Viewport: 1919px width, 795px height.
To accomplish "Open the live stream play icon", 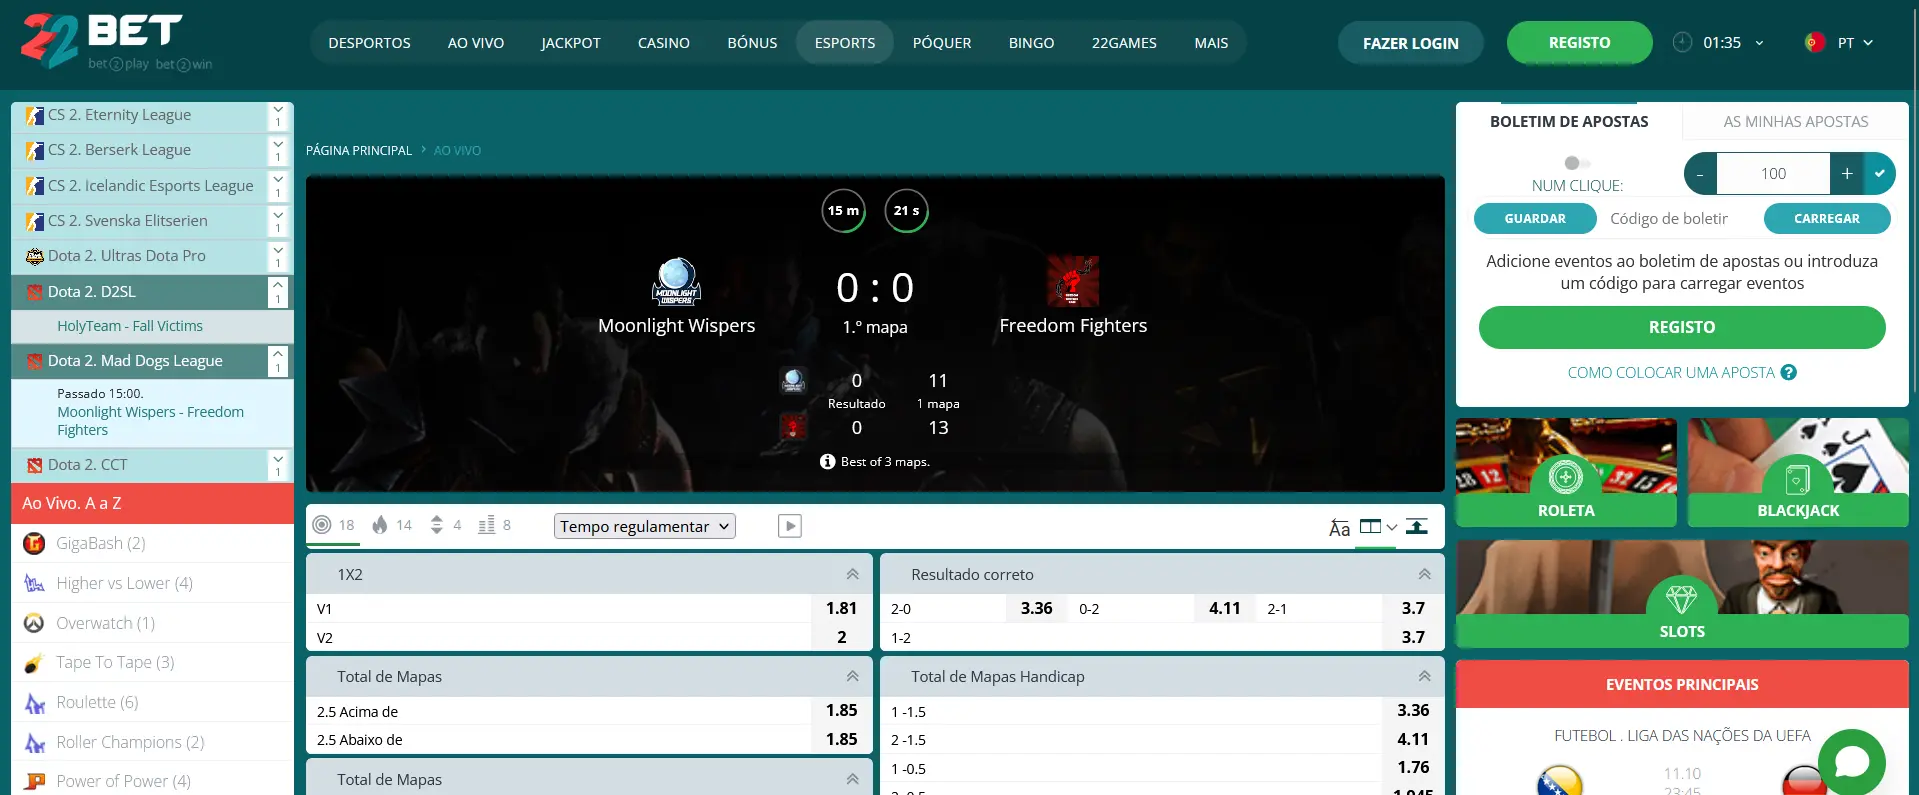I will (x=790, y=526).
